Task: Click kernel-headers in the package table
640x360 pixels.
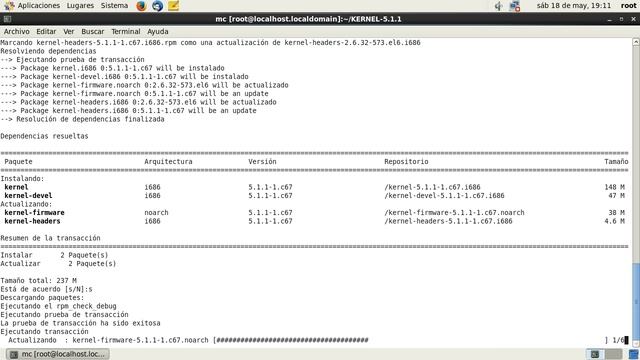Action: coord(32,221)
